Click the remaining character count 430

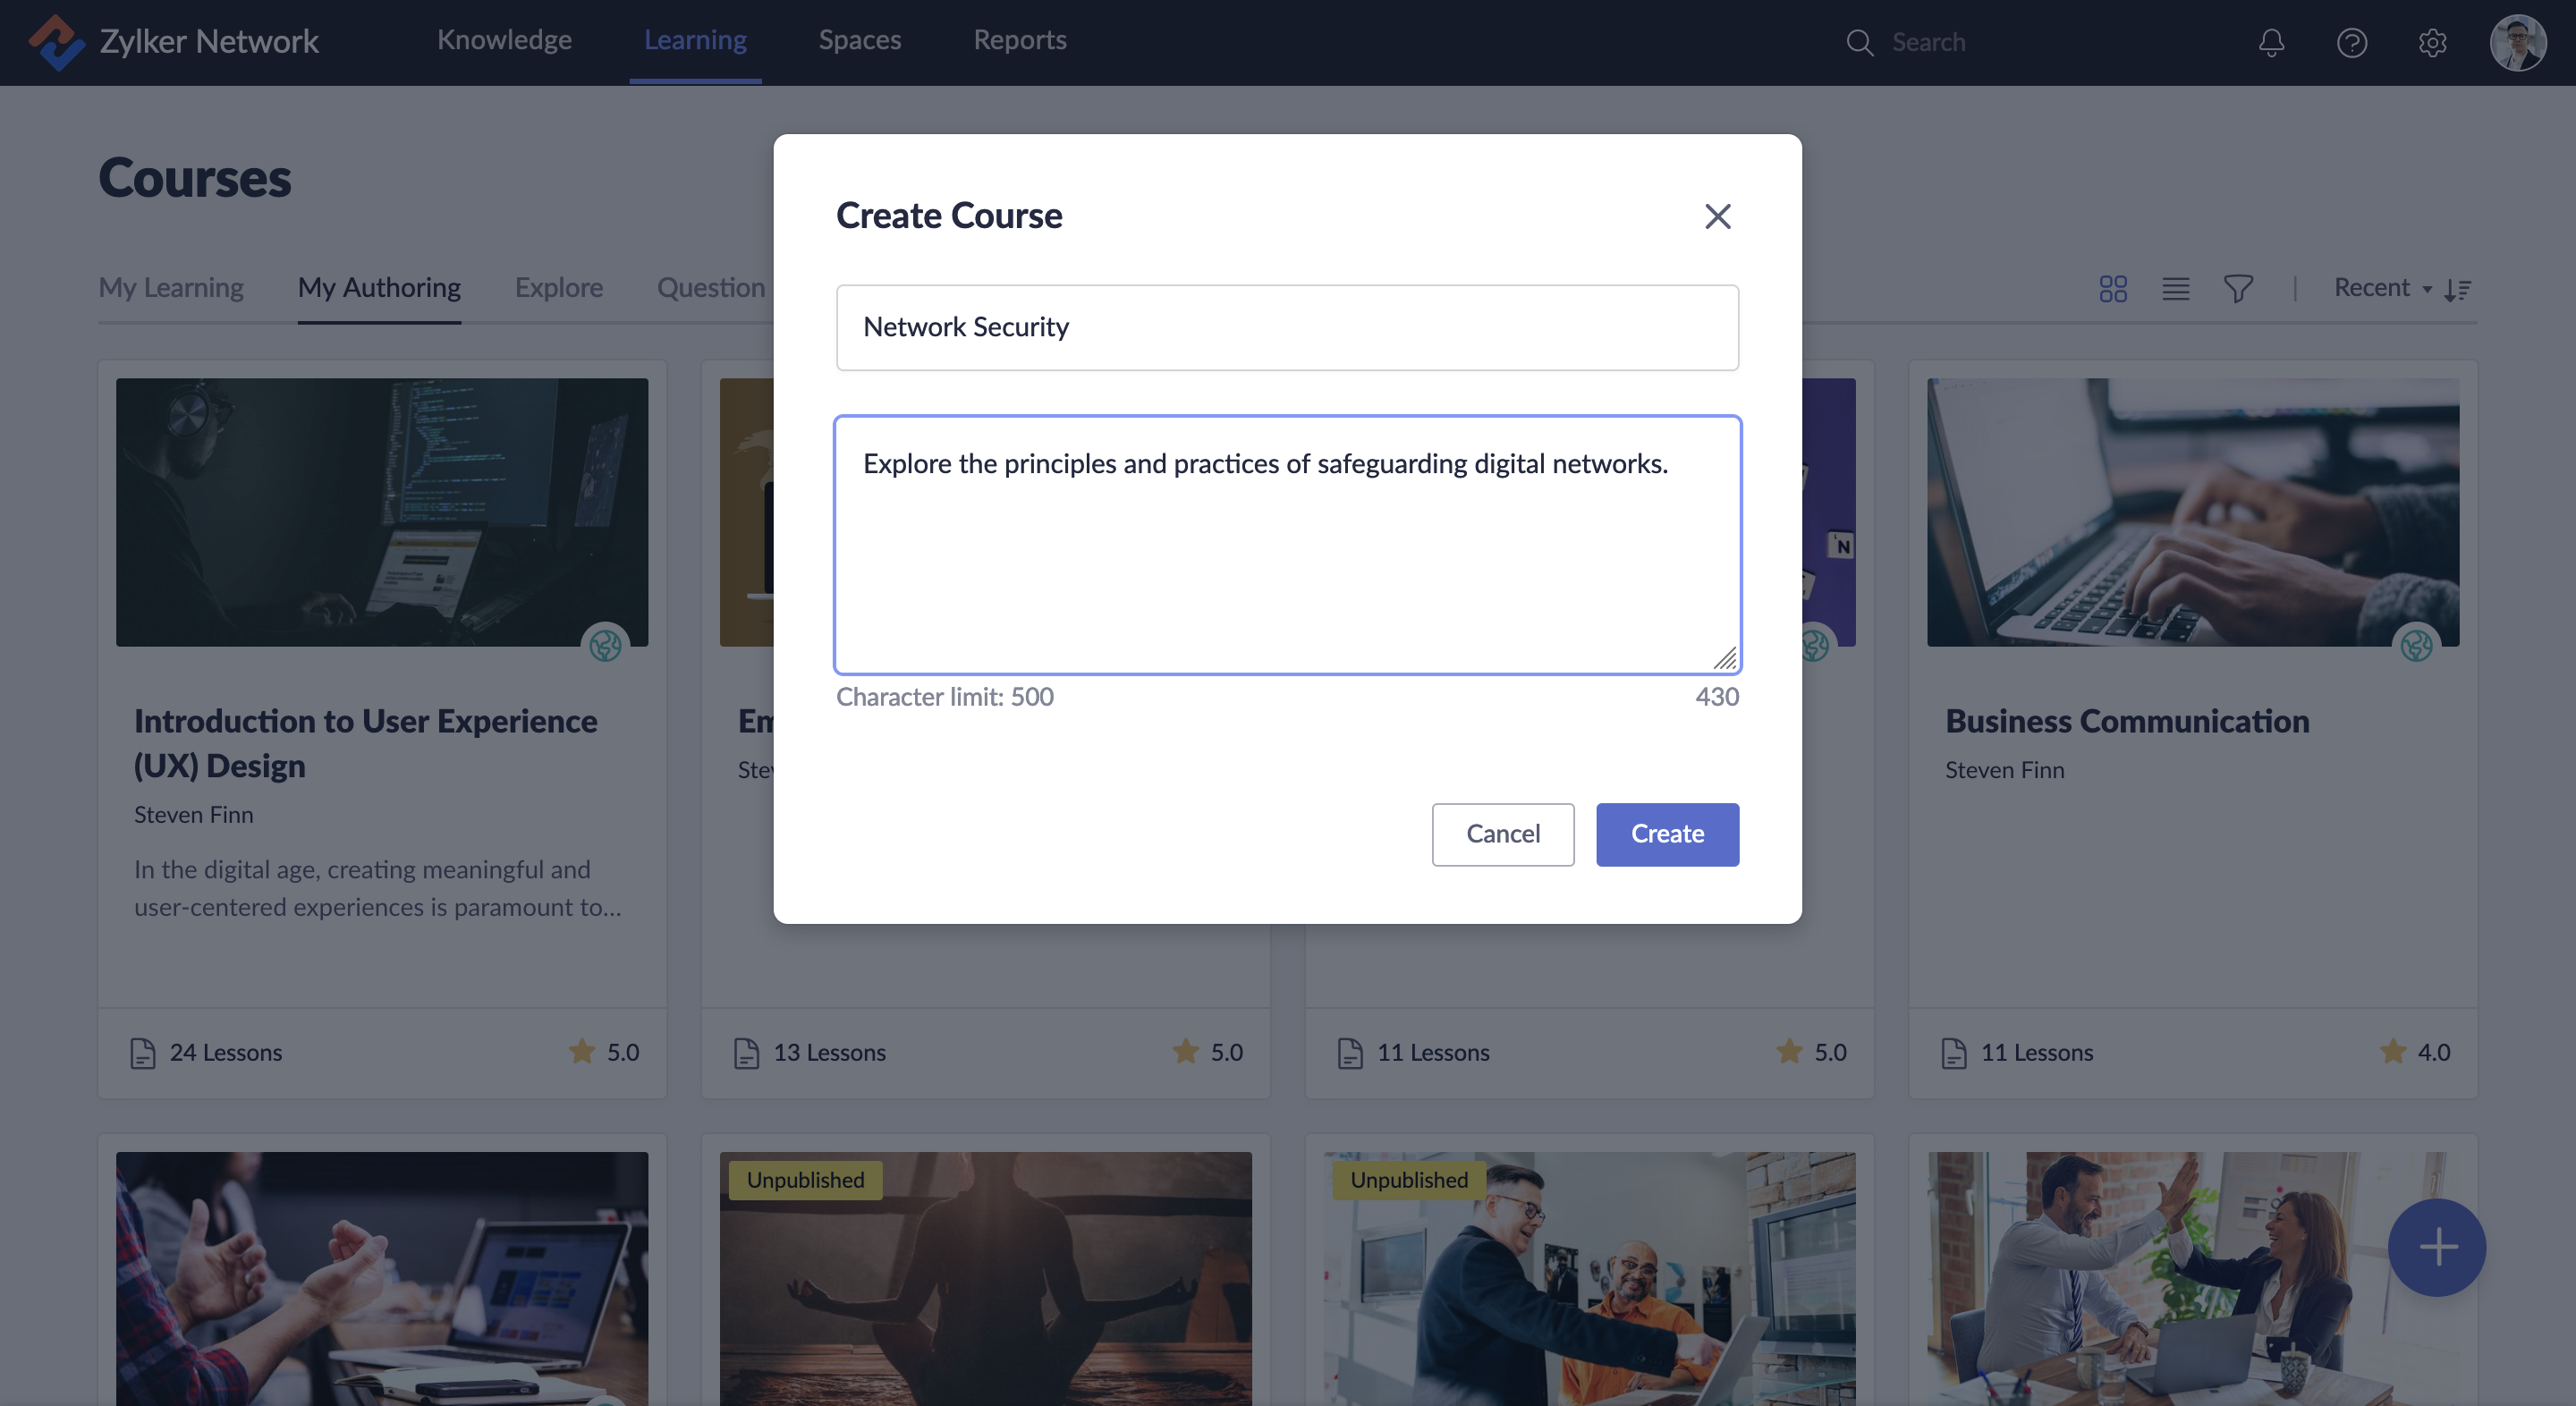point(1716,697)
